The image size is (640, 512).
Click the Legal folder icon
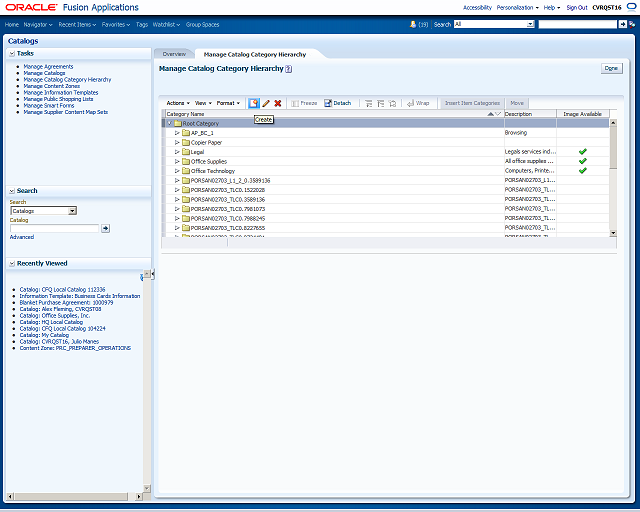tap(186, 152)
